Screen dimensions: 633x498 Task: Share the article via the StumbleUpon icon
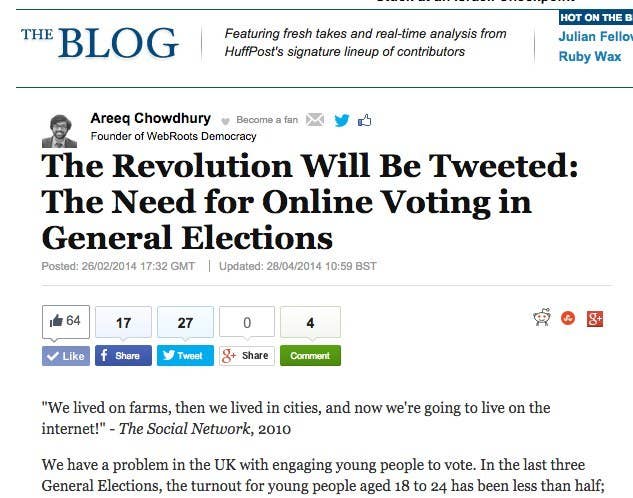coord(568,318)
